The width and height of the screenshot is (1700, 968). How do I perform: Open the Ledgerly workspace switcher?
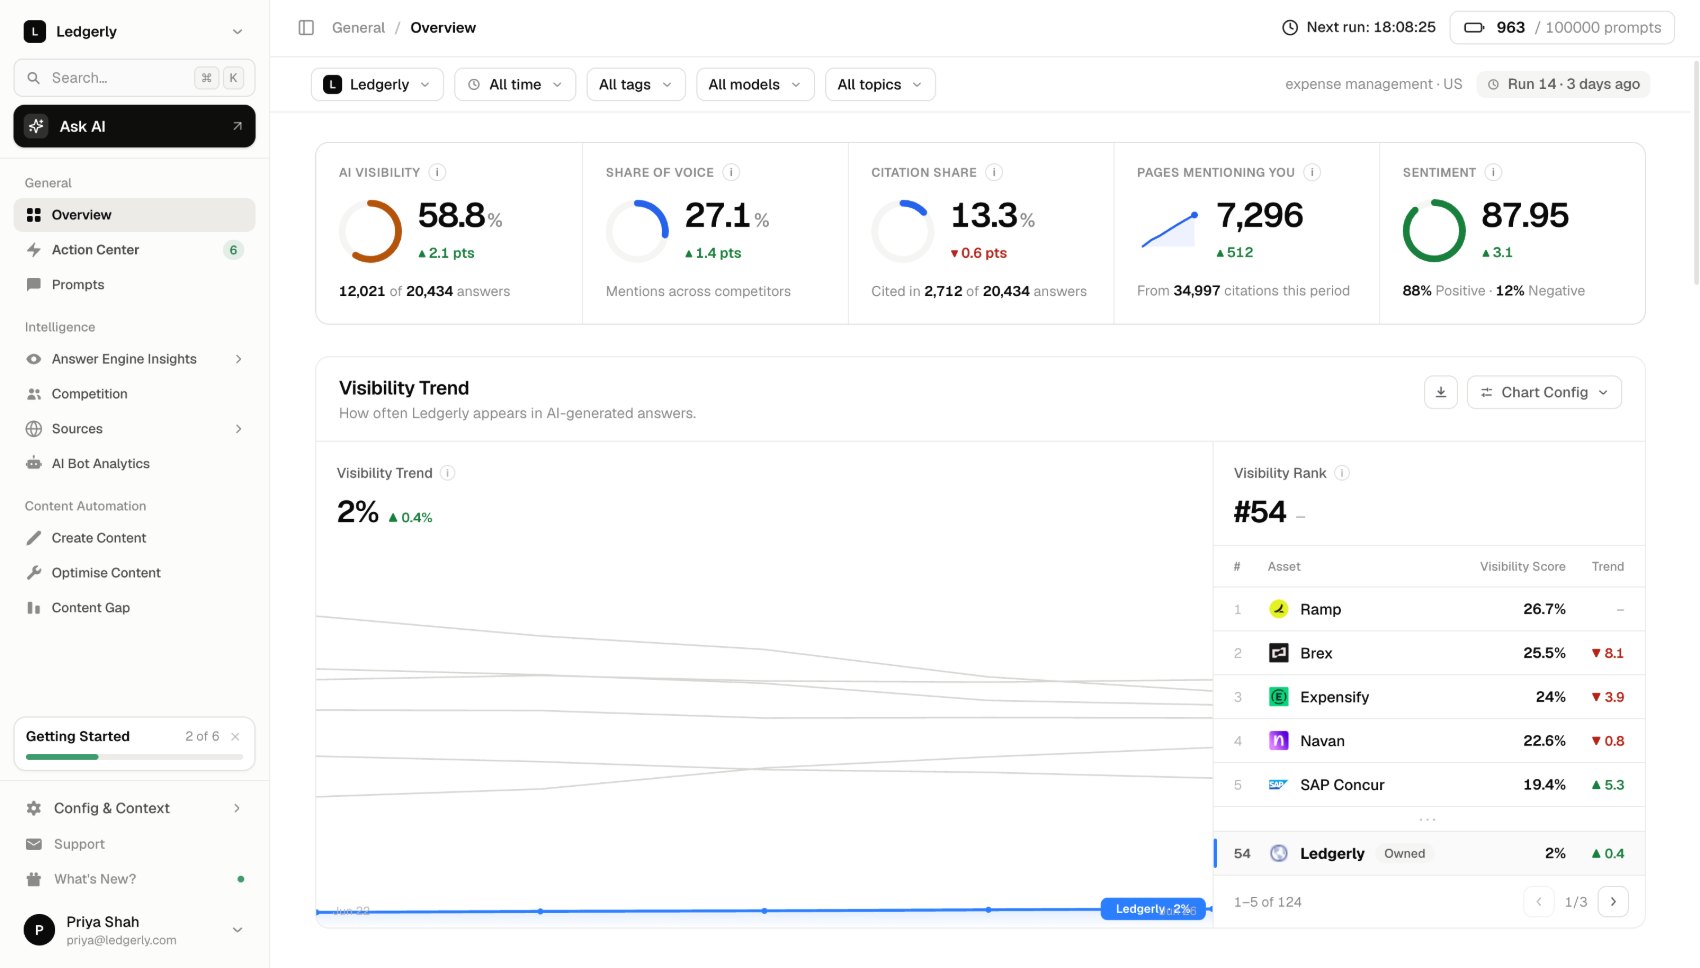tap(134, 31)
